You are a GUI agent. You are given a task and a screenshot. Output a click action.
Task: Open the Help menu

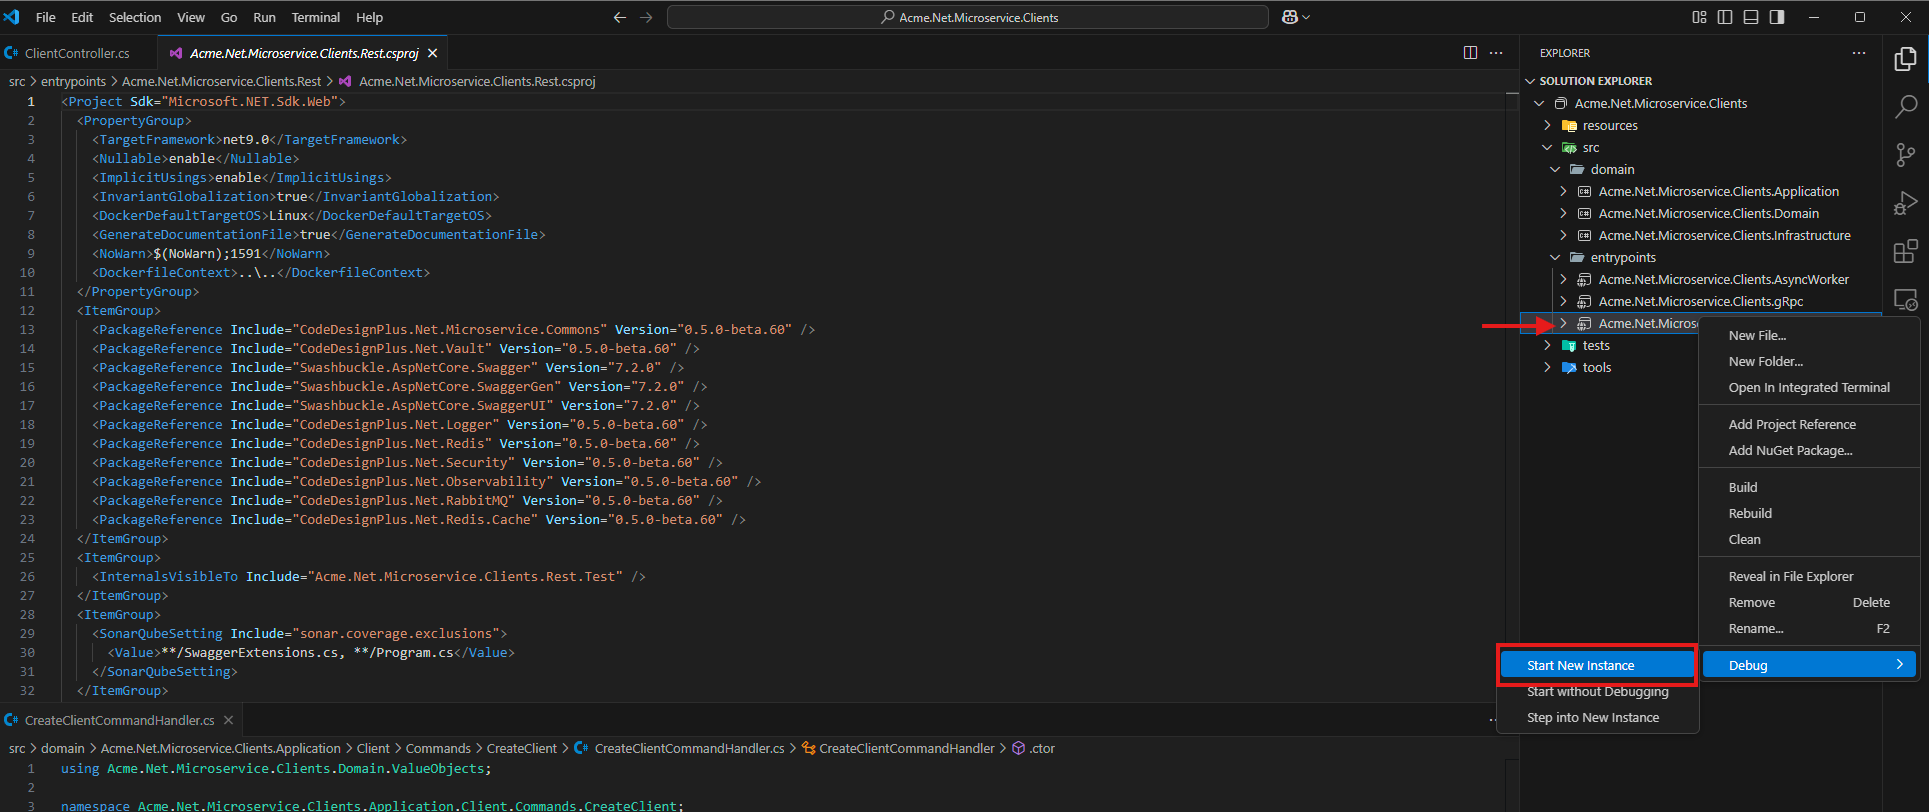tap(370, 17)
